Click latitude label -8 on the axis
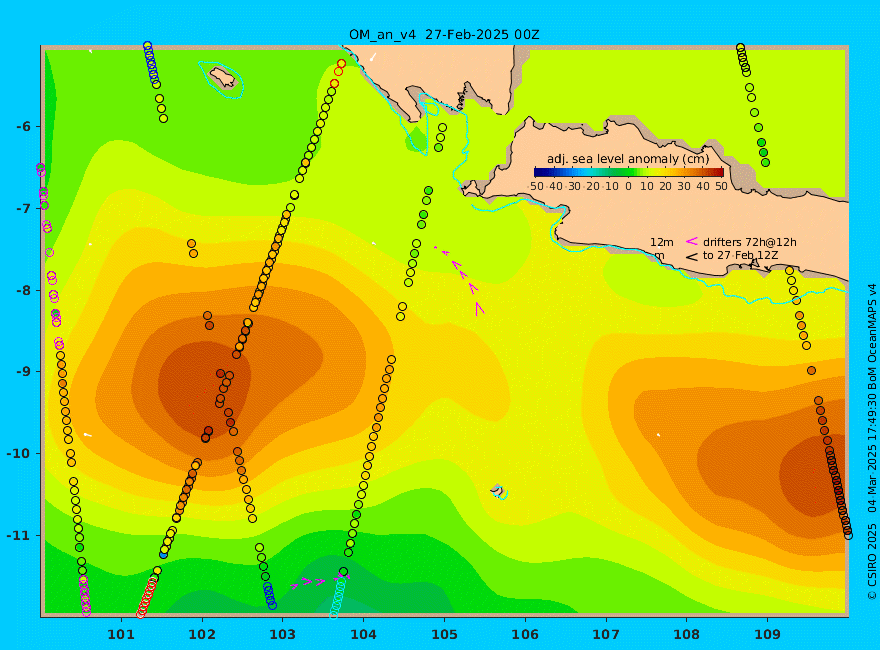The image size is (880, 650). (23, 291)
